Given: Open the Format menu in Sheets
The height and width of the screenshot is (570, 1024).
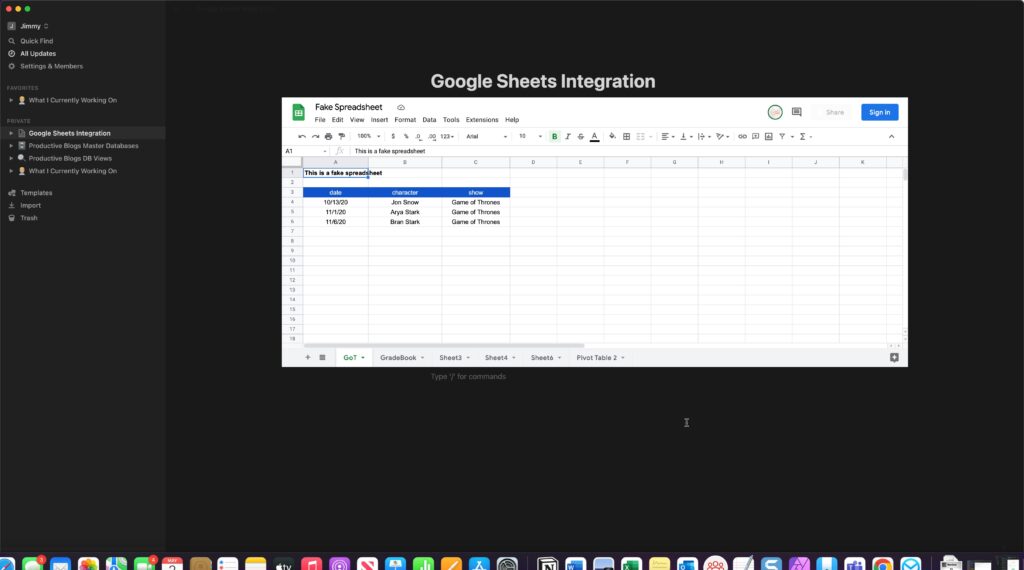Looking at the screenshot, I should [x=405, y=120].
